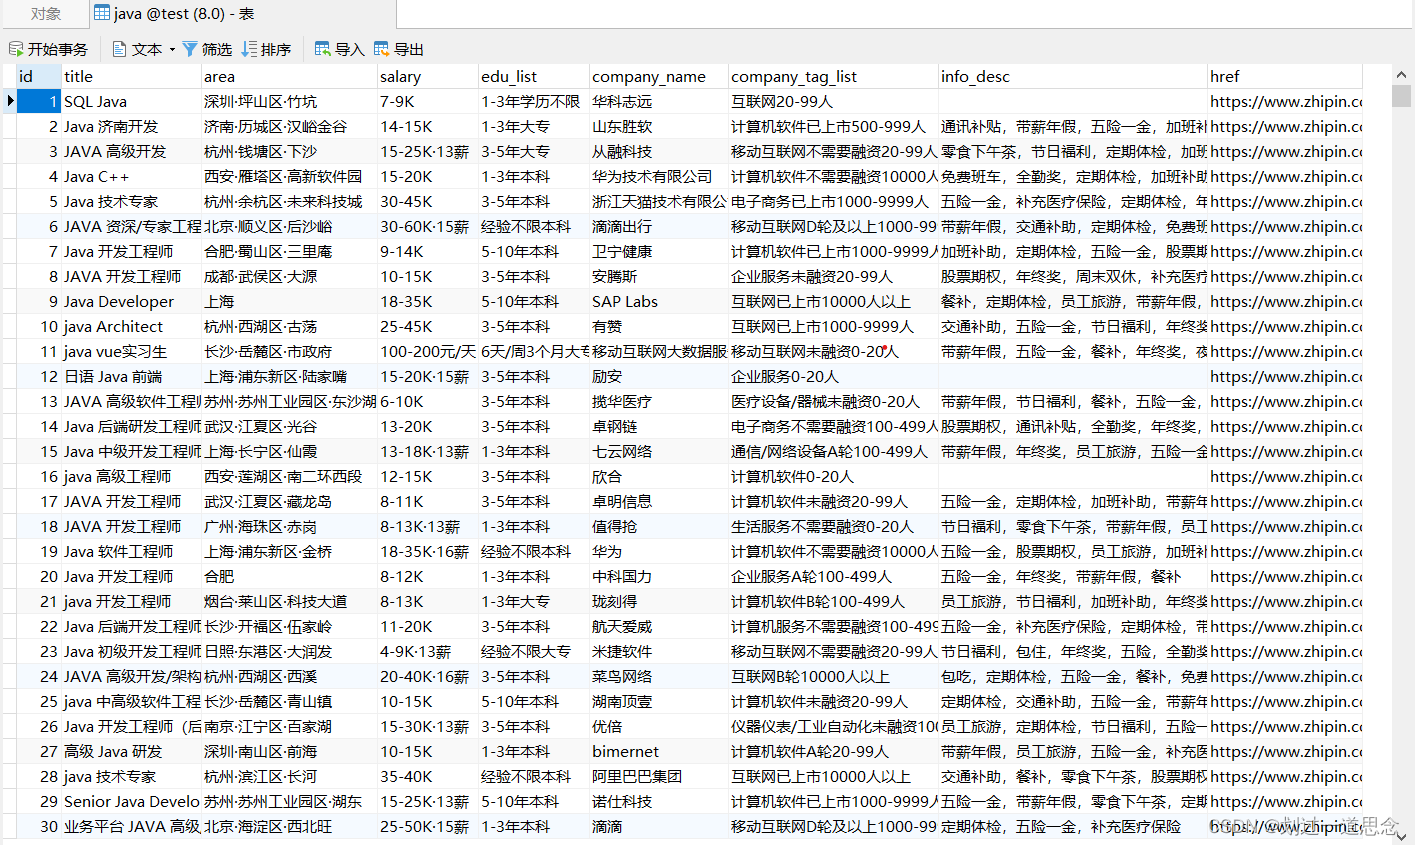Select the company cell '阿里巴巴集团'
This screenshot has height=845, width=1415.
point(659,776)
